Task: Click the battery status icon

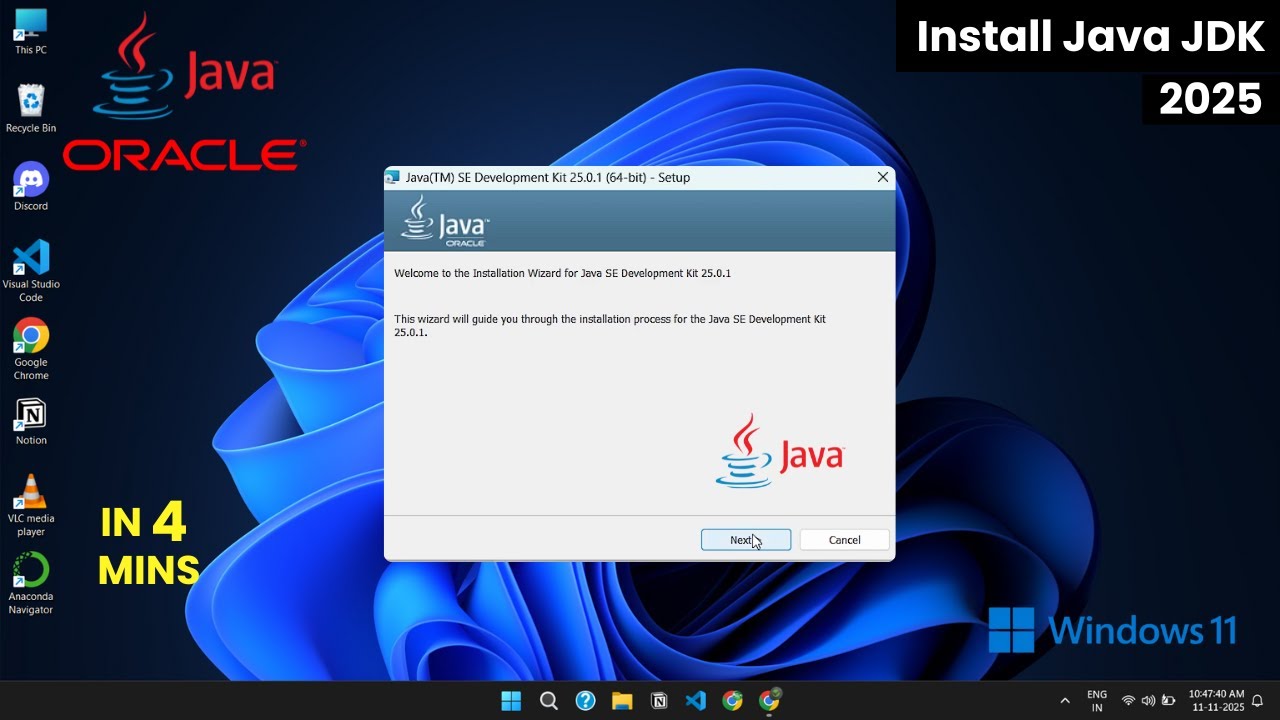Action: (x=1168, y=701)
